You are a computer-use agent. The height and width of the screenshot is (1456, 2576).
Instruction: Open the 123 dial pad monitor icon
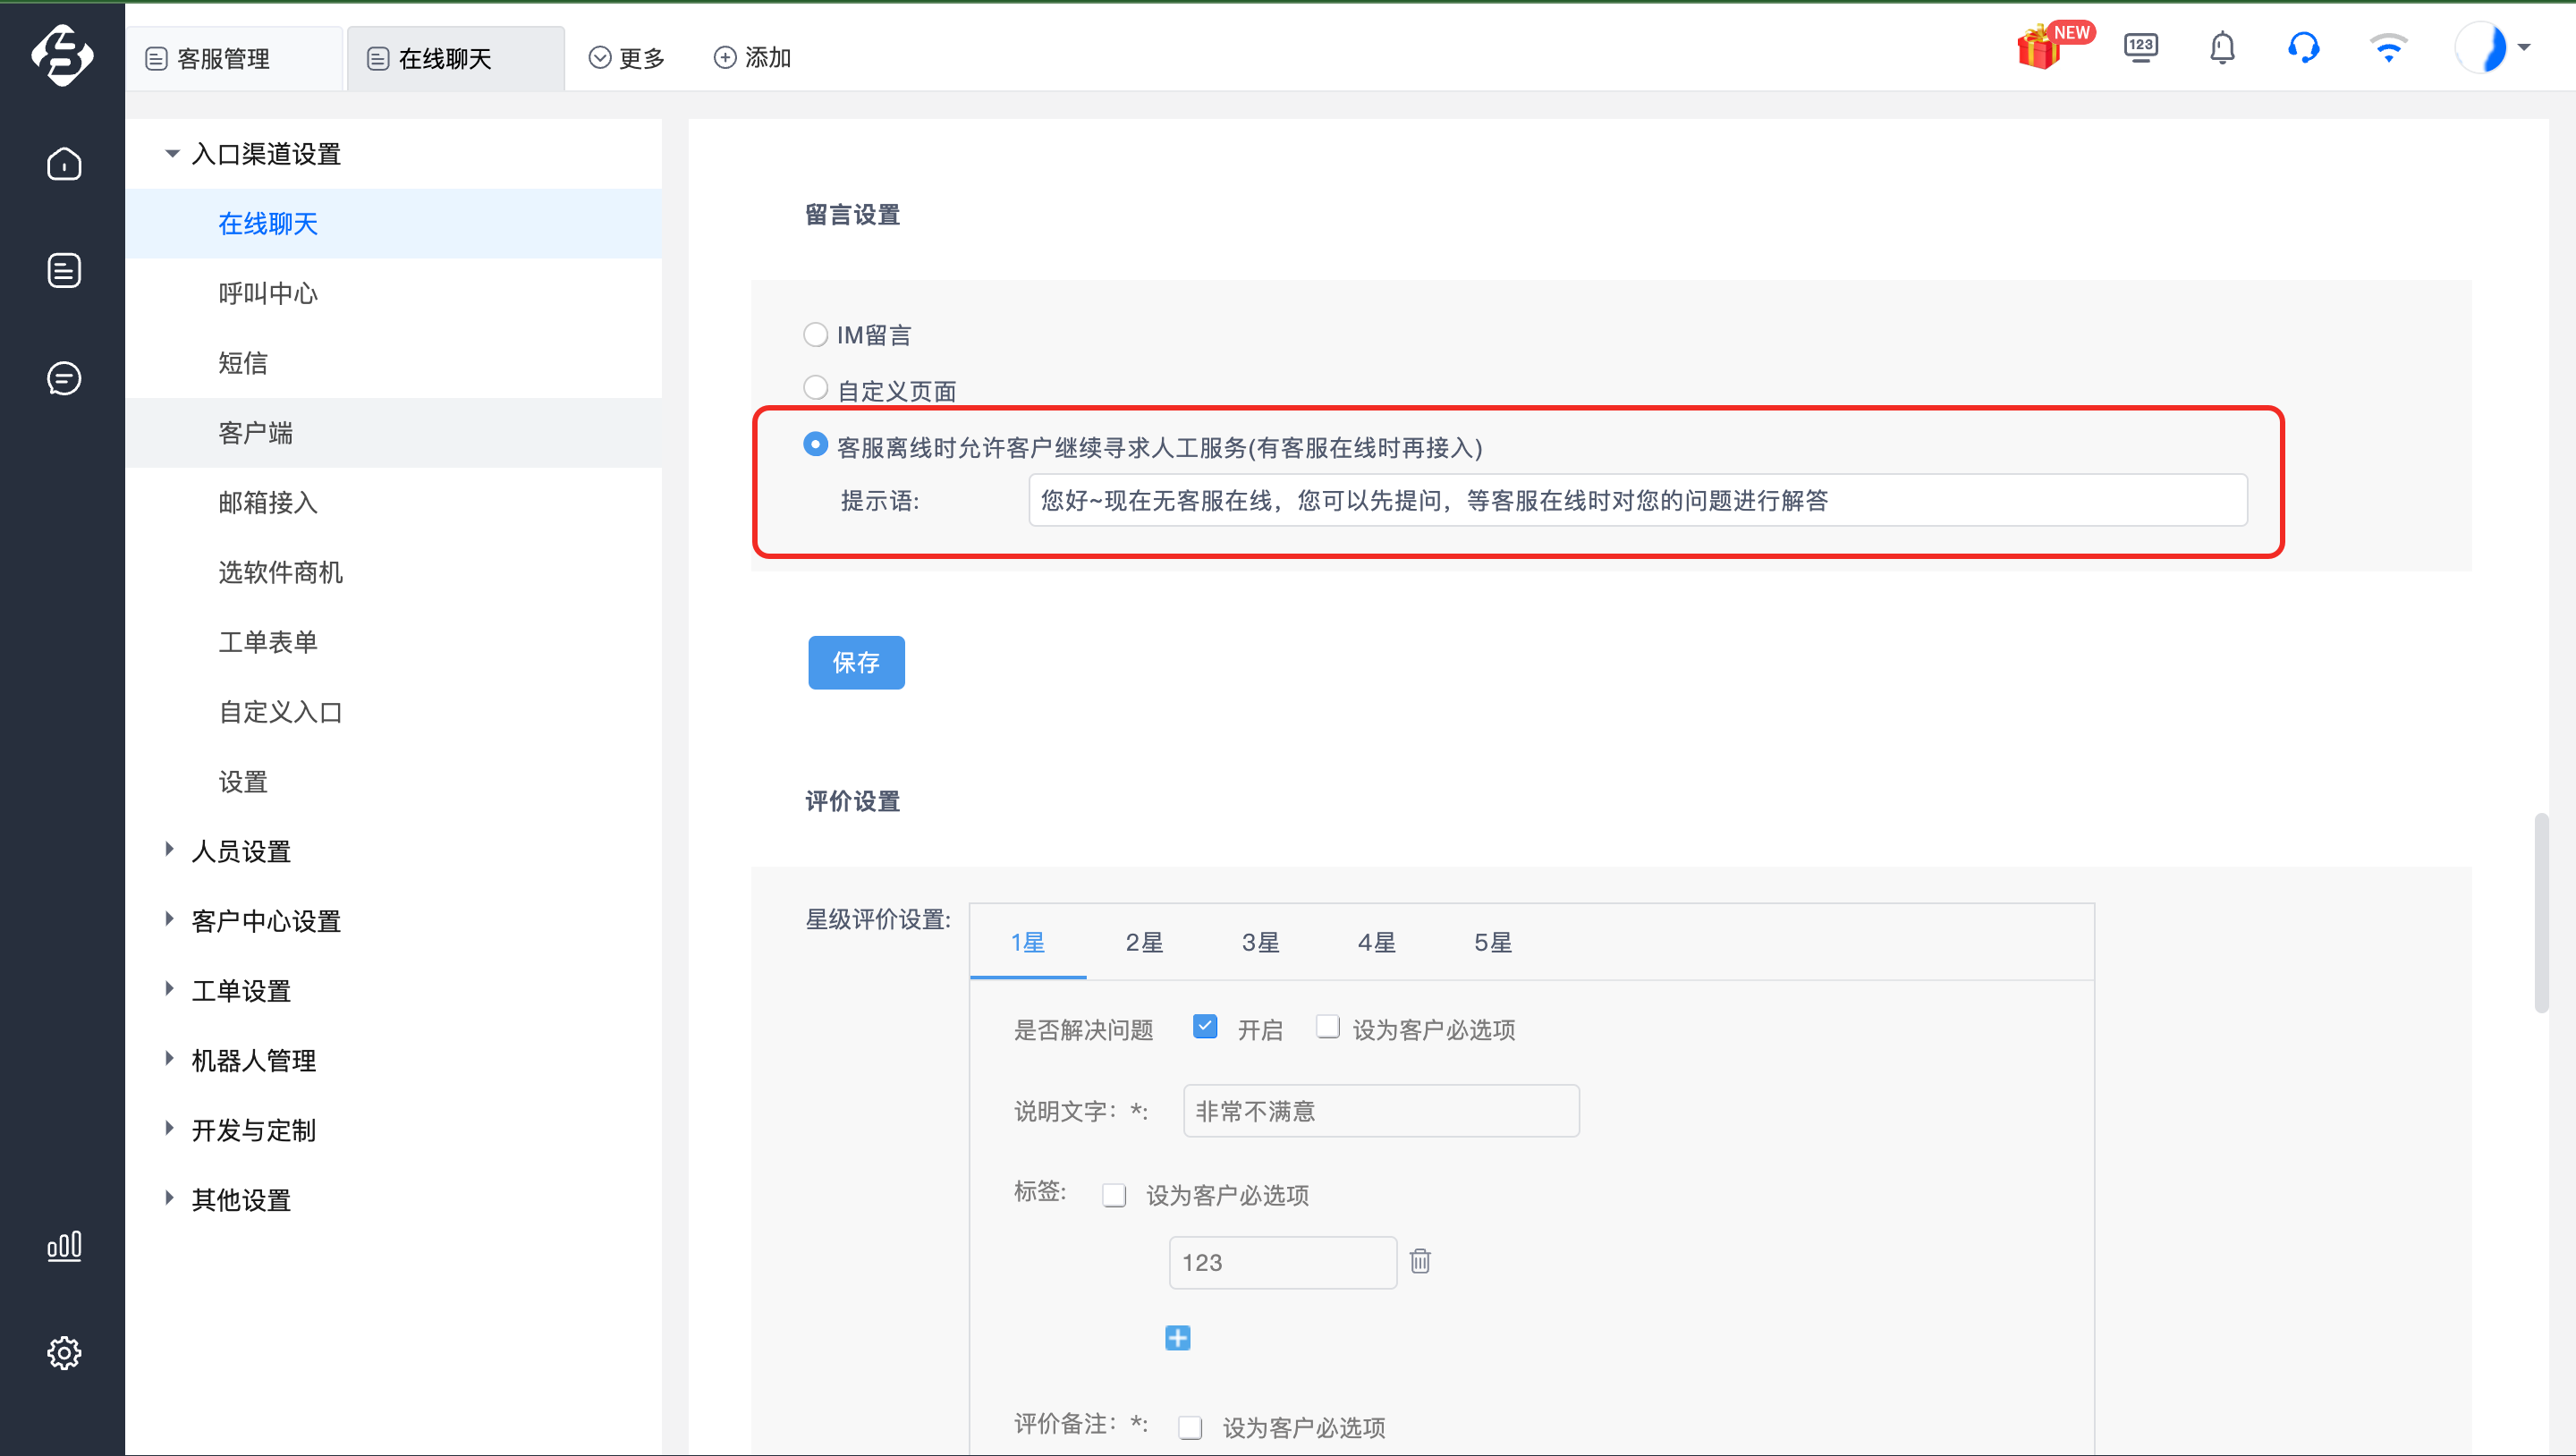[2141, 47]
